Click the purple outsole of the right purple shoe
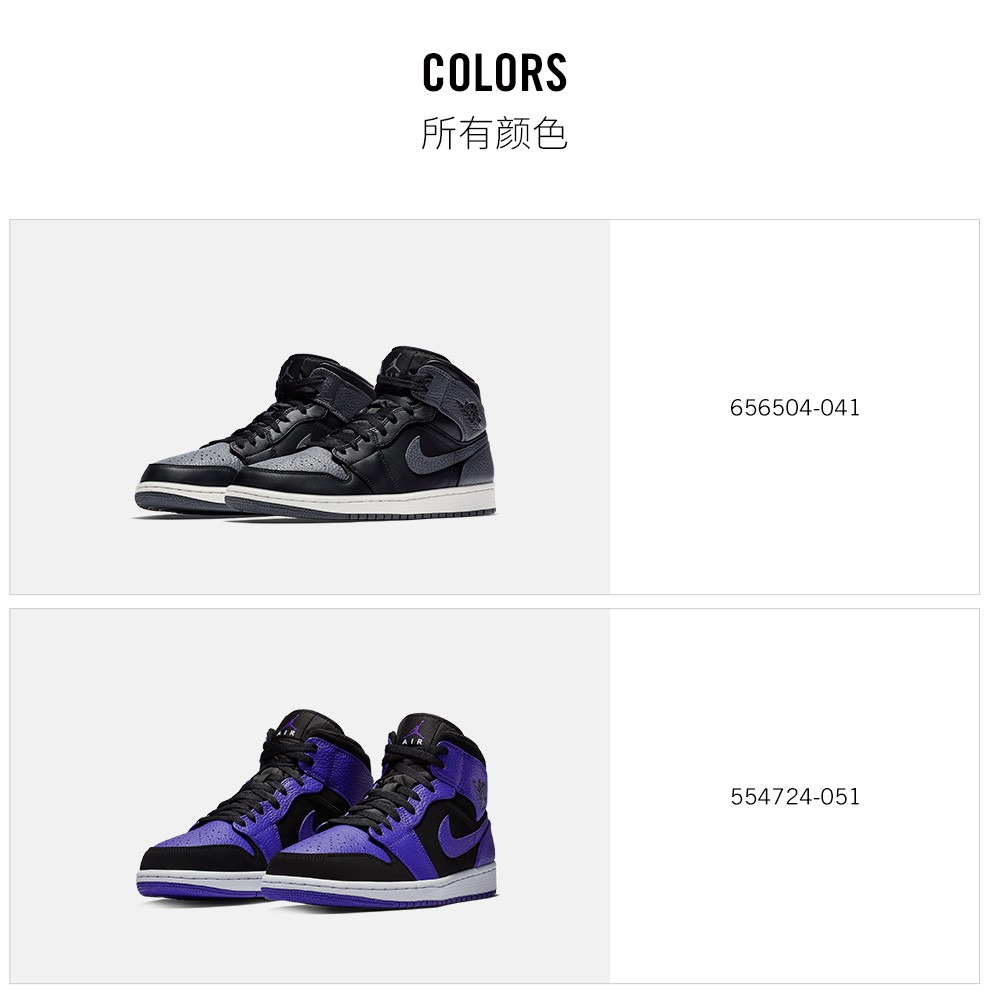Image resolution: width=990 pixels, height=990 pixels. tap(379, 896)
